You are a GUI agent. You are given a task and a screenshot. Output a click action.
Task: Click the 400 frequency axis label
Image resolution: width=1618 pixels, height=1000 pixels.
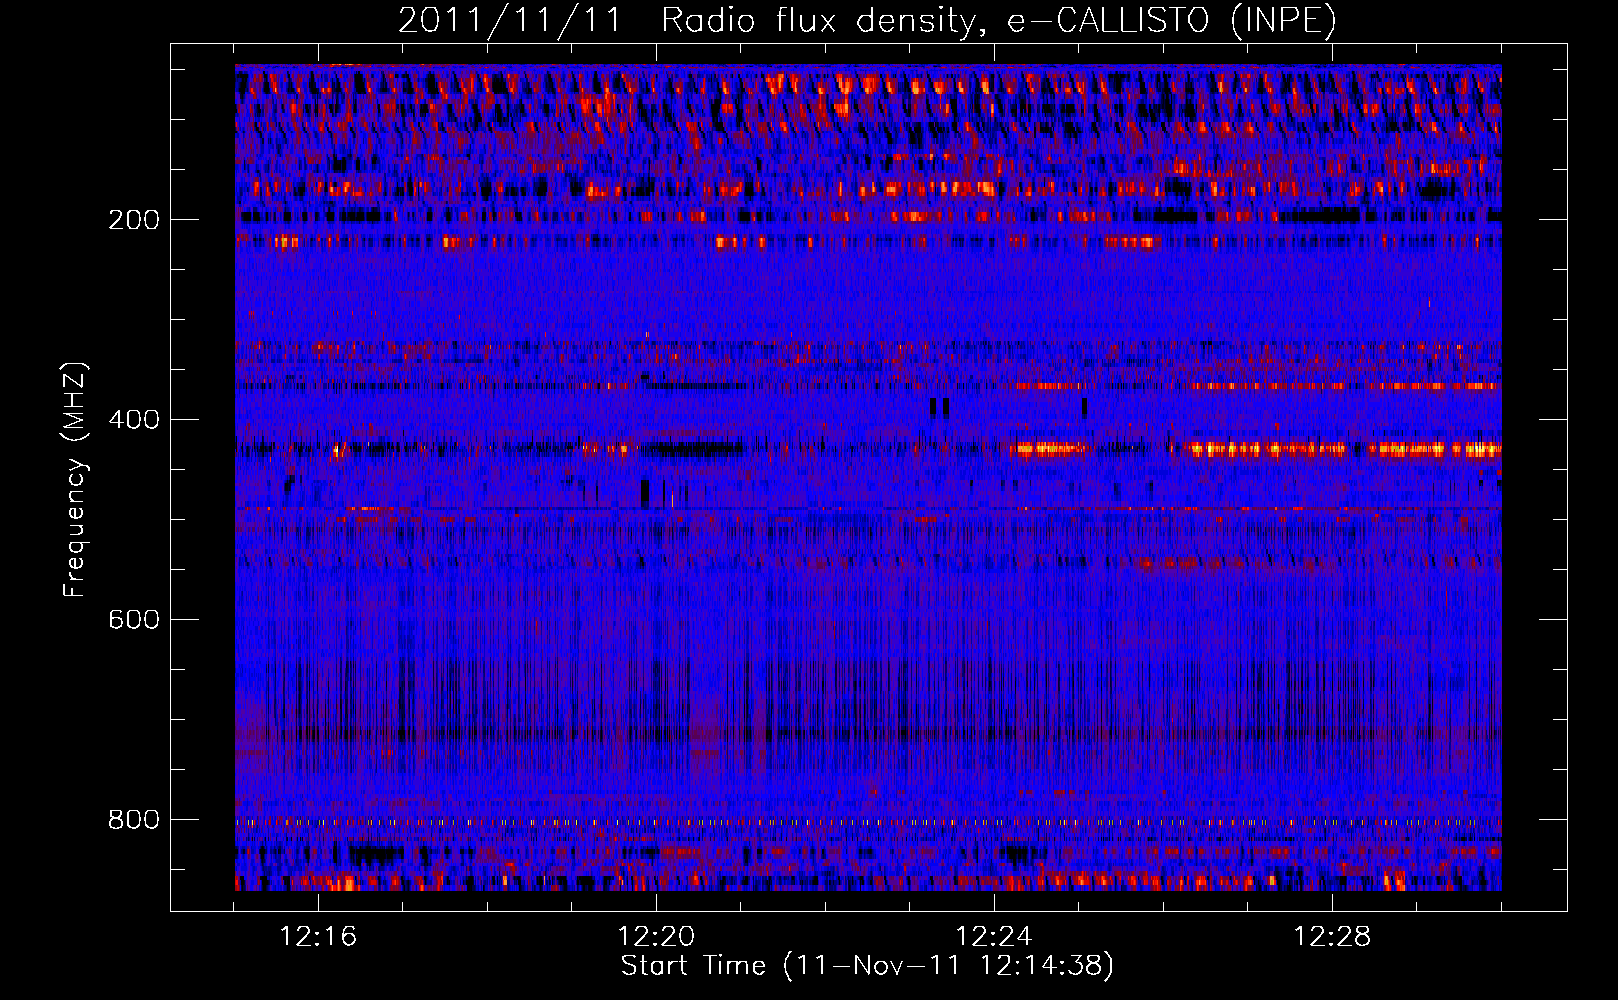pos(134,420)
